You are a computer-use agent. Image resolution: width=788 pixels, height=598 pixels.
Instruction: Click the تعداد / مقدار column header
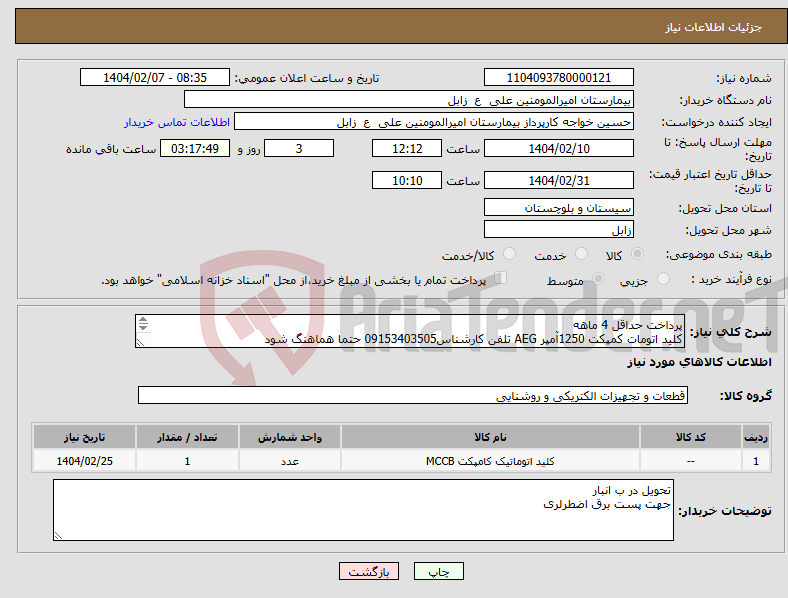click(x=187, y=437)
